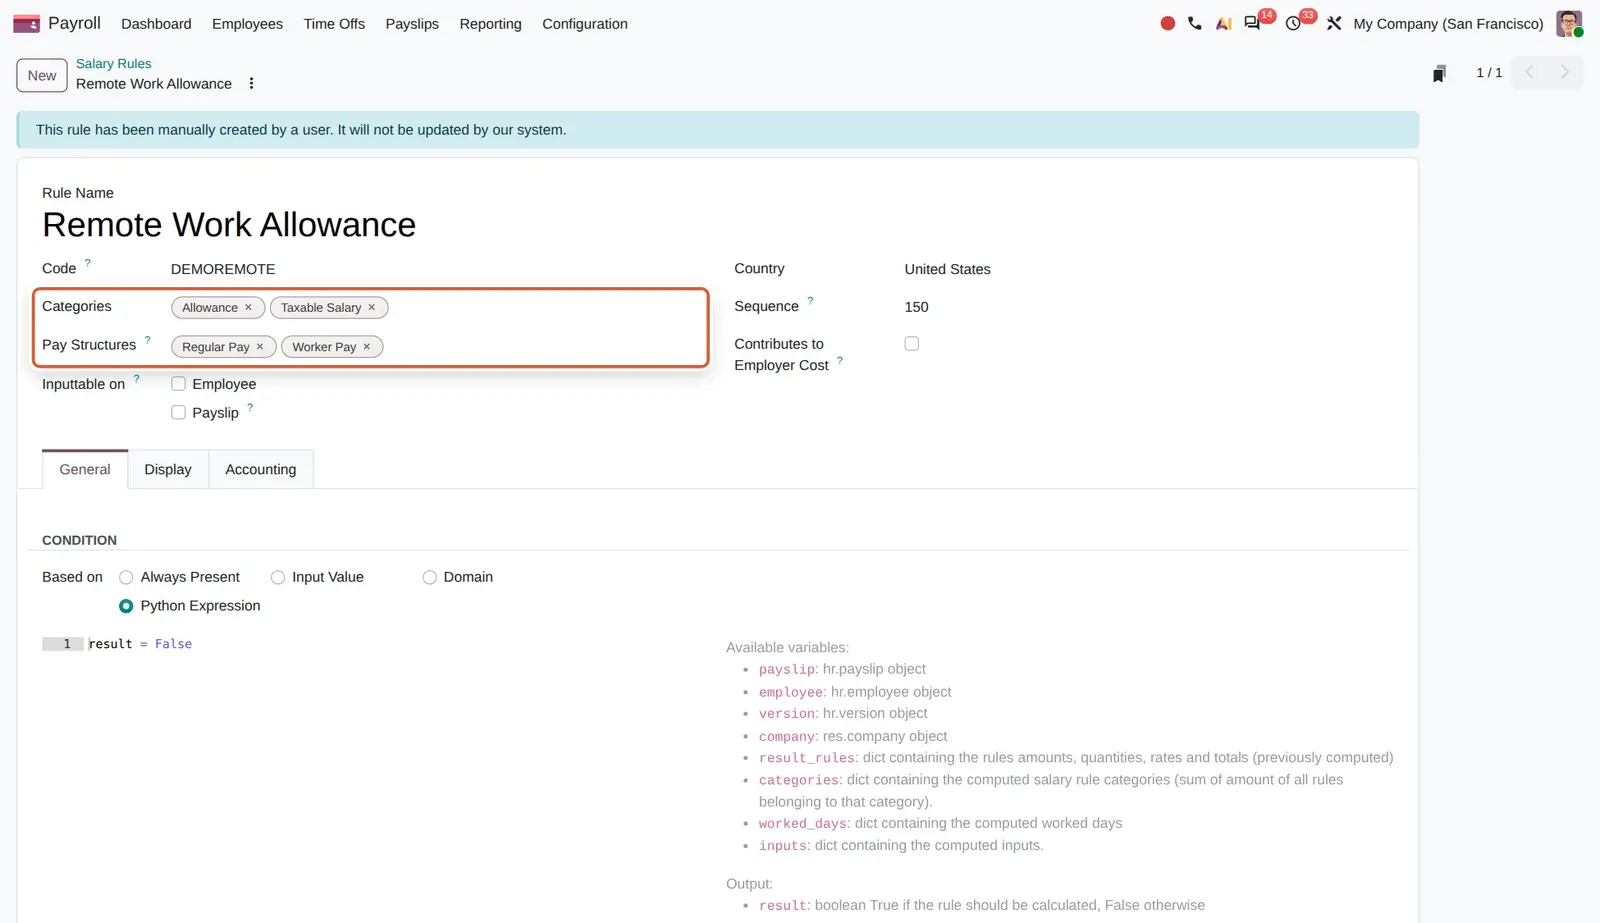Show help tooltip for Employer Cost

(840, 361)
